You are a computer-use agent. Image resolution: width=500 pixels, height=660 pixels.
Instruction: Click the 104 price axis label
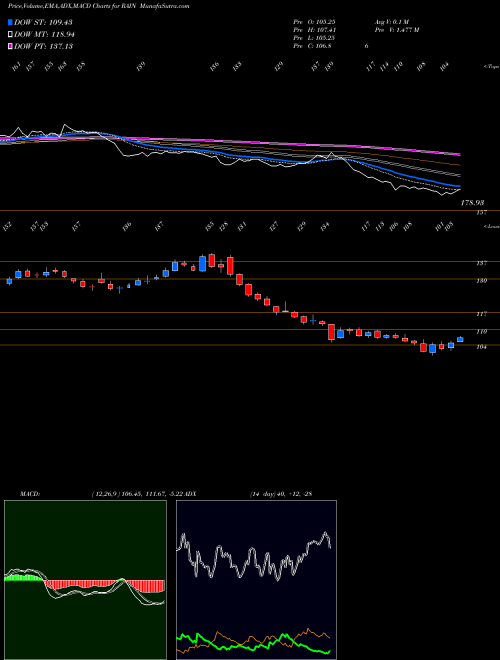pos(481,347)
